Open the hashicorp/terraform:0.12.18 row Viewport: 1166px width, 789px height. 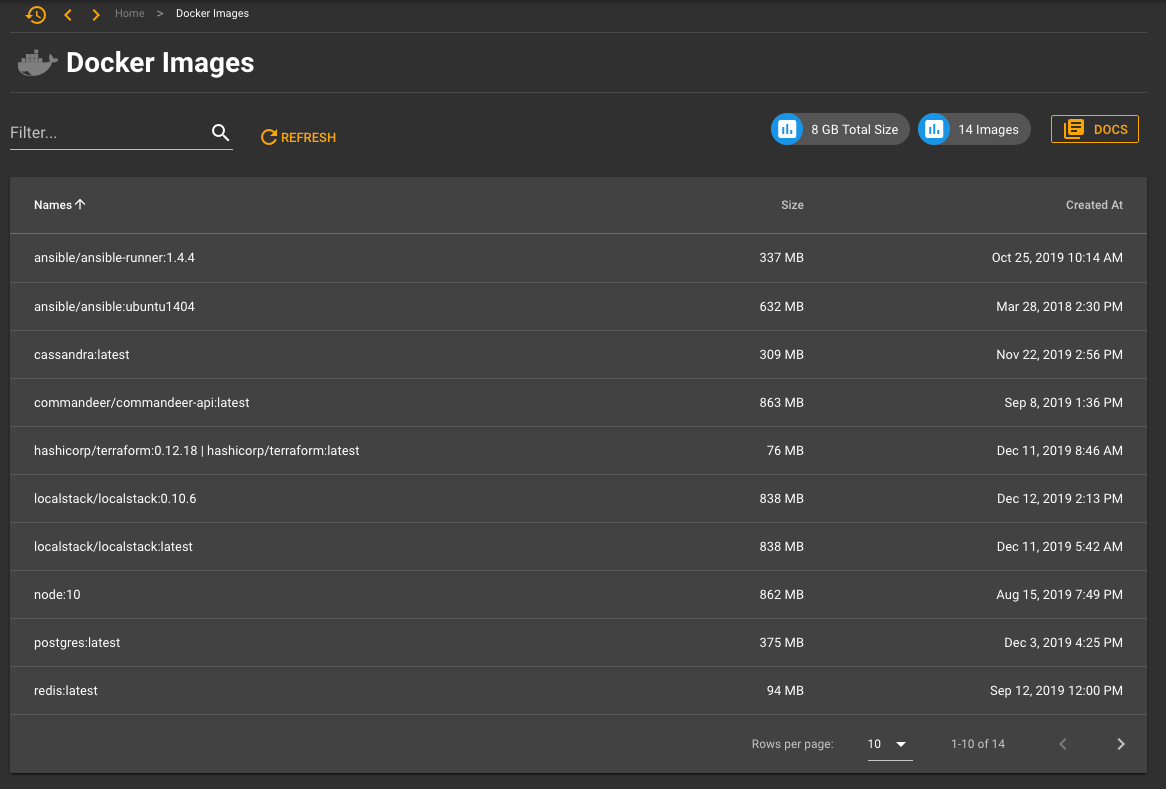point(578,451)
